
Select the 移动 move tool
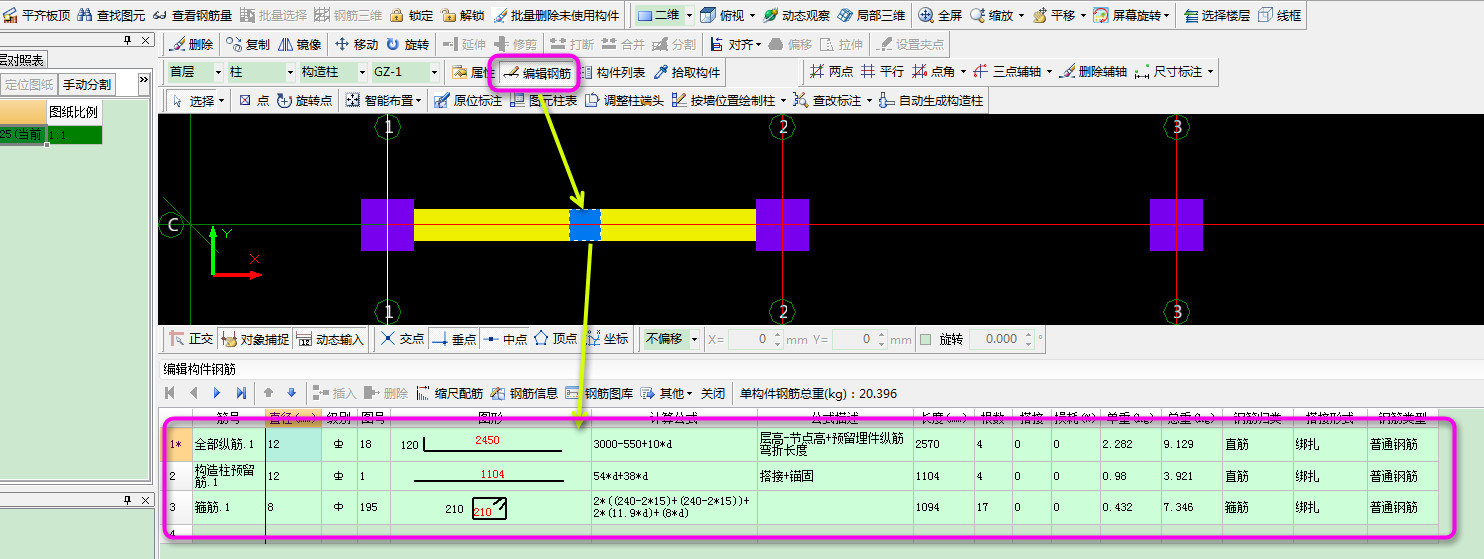(356, 44)
